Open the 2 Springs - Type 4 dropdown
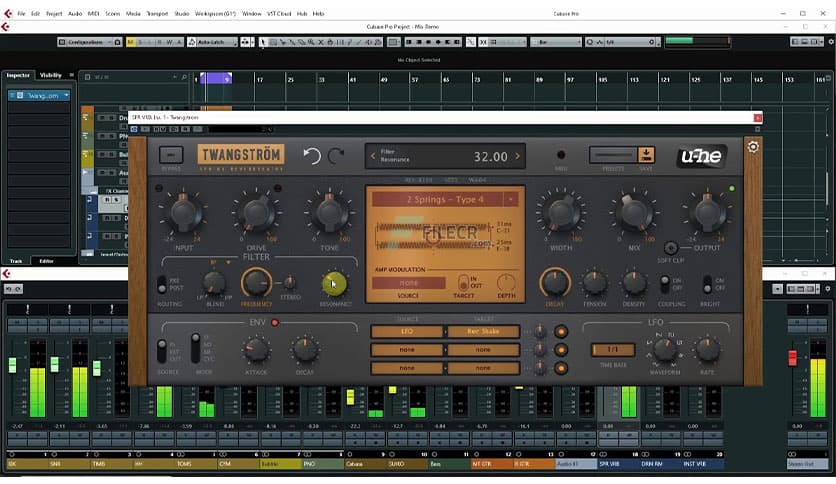Screen dimensions: 836x484 tap(445, 199)
